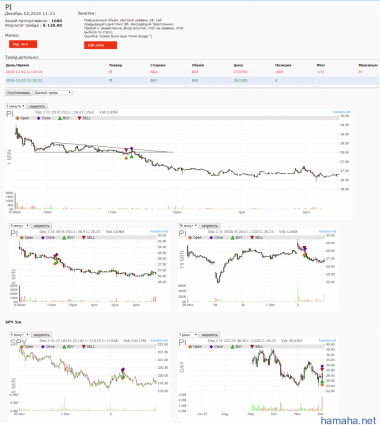Image resolution: width=380 pixels, height=425 pixels.
Task: Click BUY legend icon in 5-minute PI chart
Action: tap(64, 238)
